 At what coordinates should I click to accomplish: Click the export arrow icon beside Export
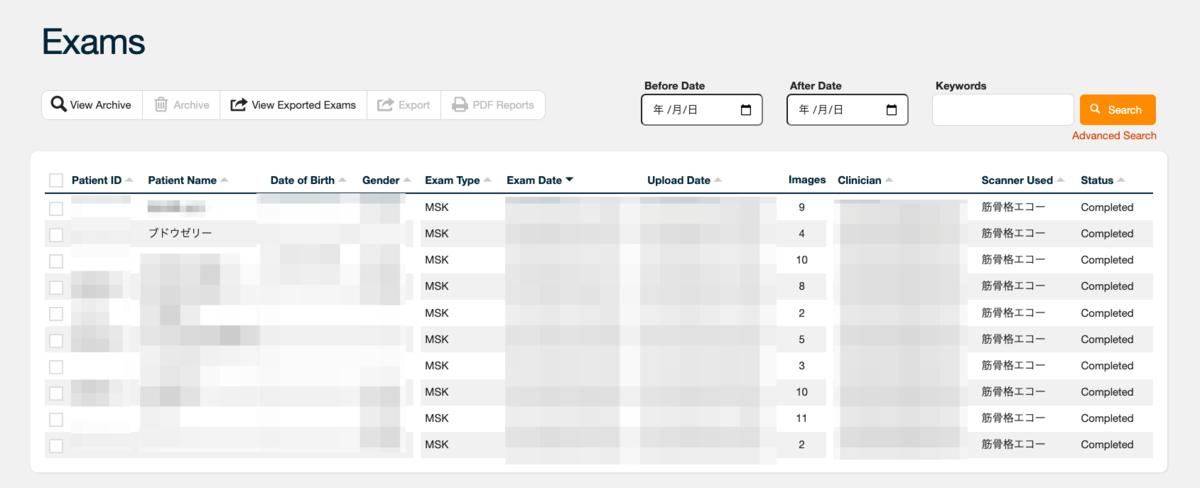point(385,104)
